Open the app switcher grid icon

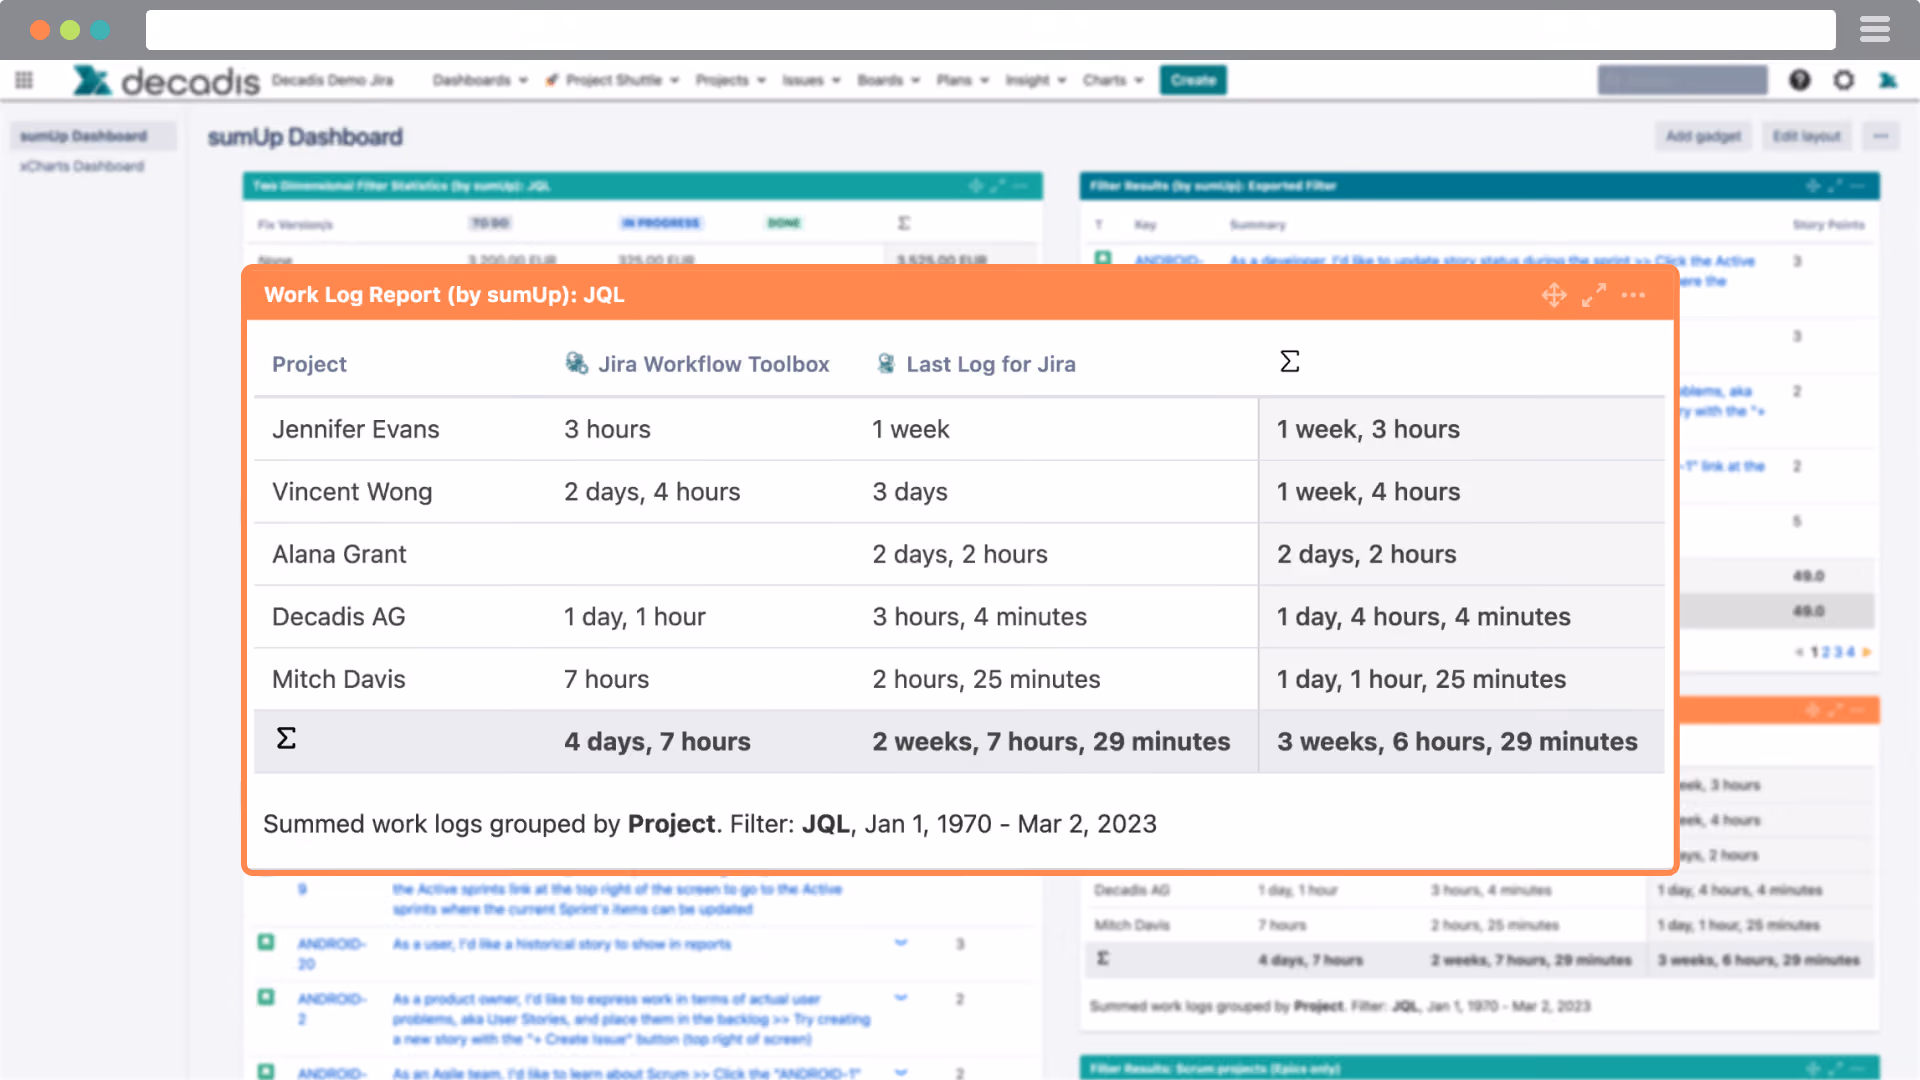point(24,80)
